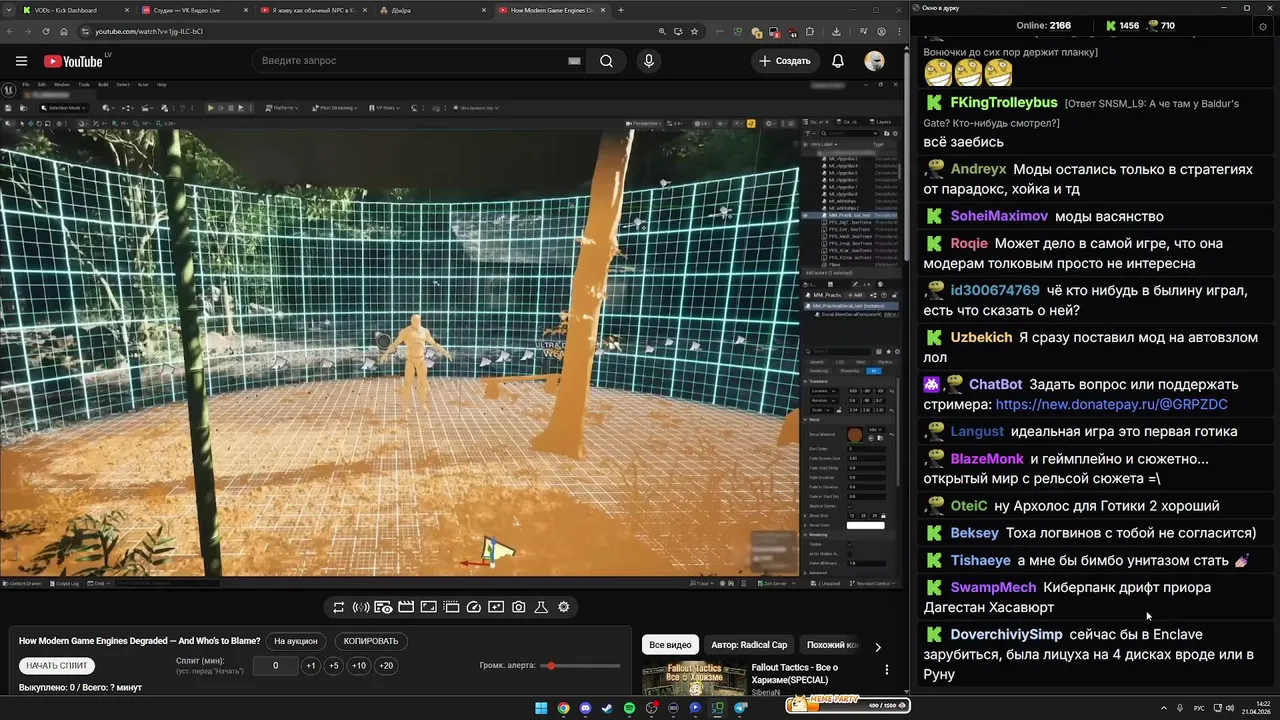Open browser downloads
The height and width of the screenshot is (720, 1280).
pyautogui.click(x=836, y=31)
